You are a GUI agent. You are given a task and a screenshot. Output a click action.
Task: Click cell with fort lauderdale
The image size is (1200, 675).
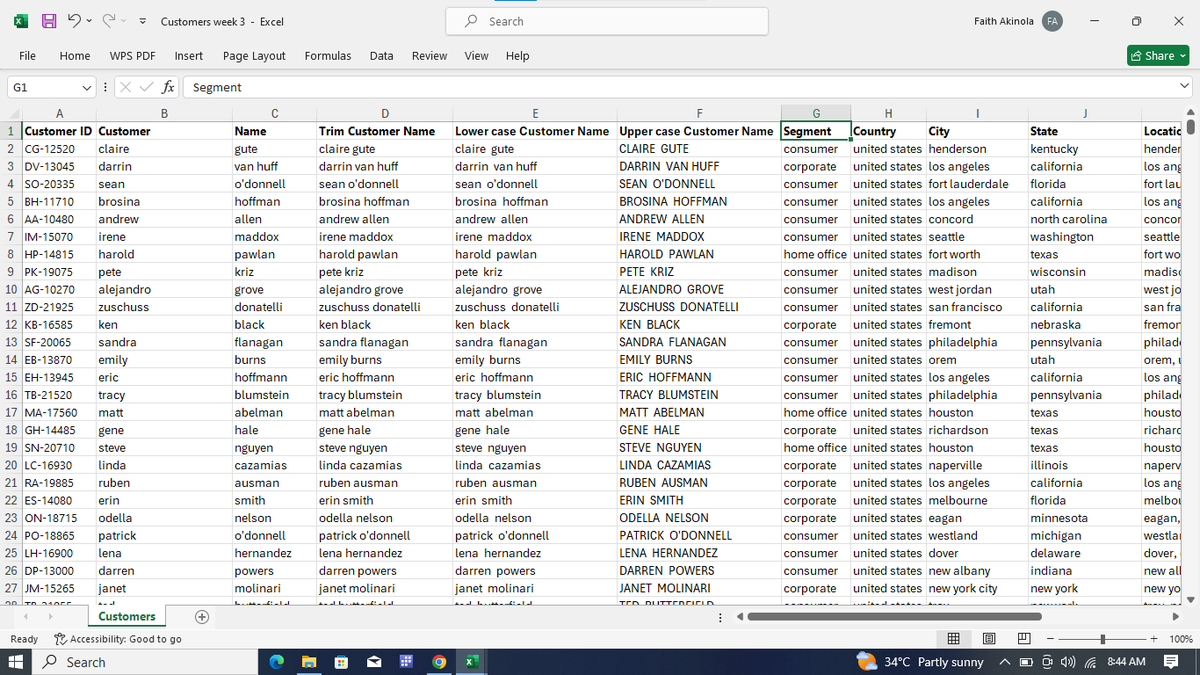click(976, 184)
